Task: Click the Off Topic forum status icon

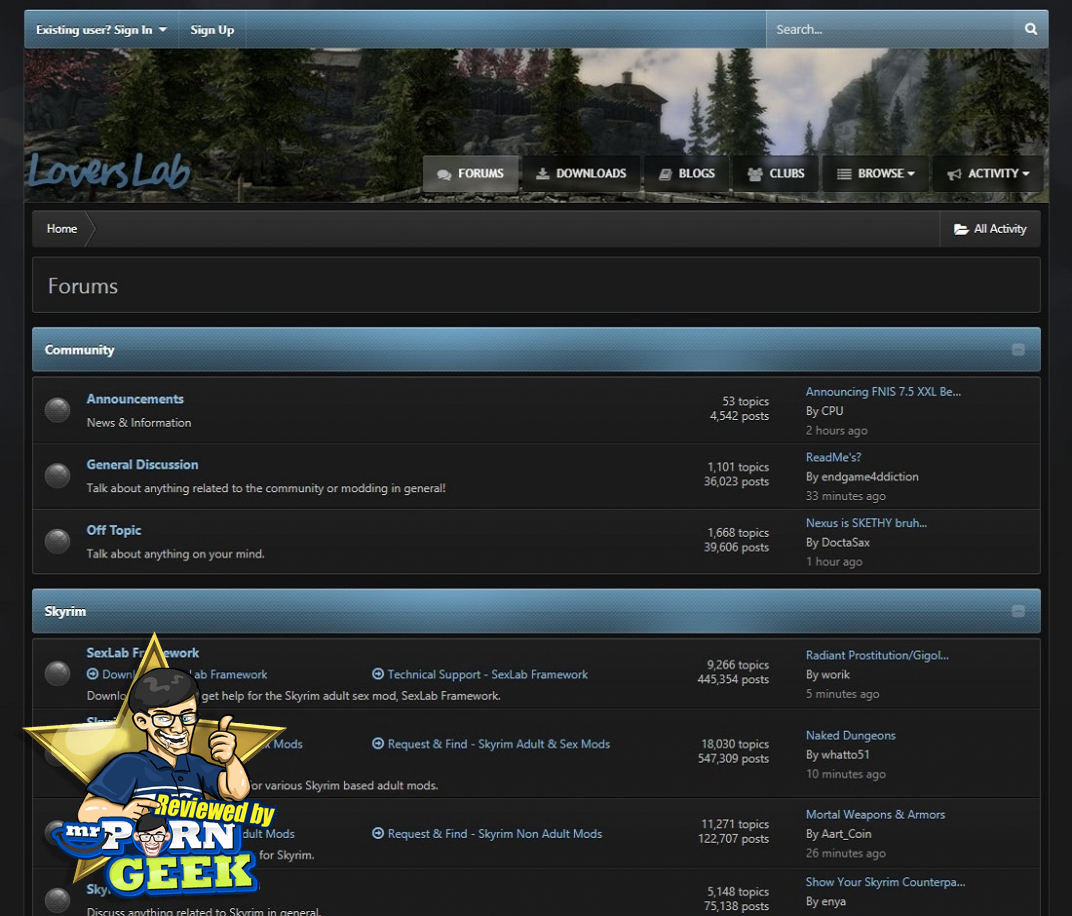Action: click(58, 542)
